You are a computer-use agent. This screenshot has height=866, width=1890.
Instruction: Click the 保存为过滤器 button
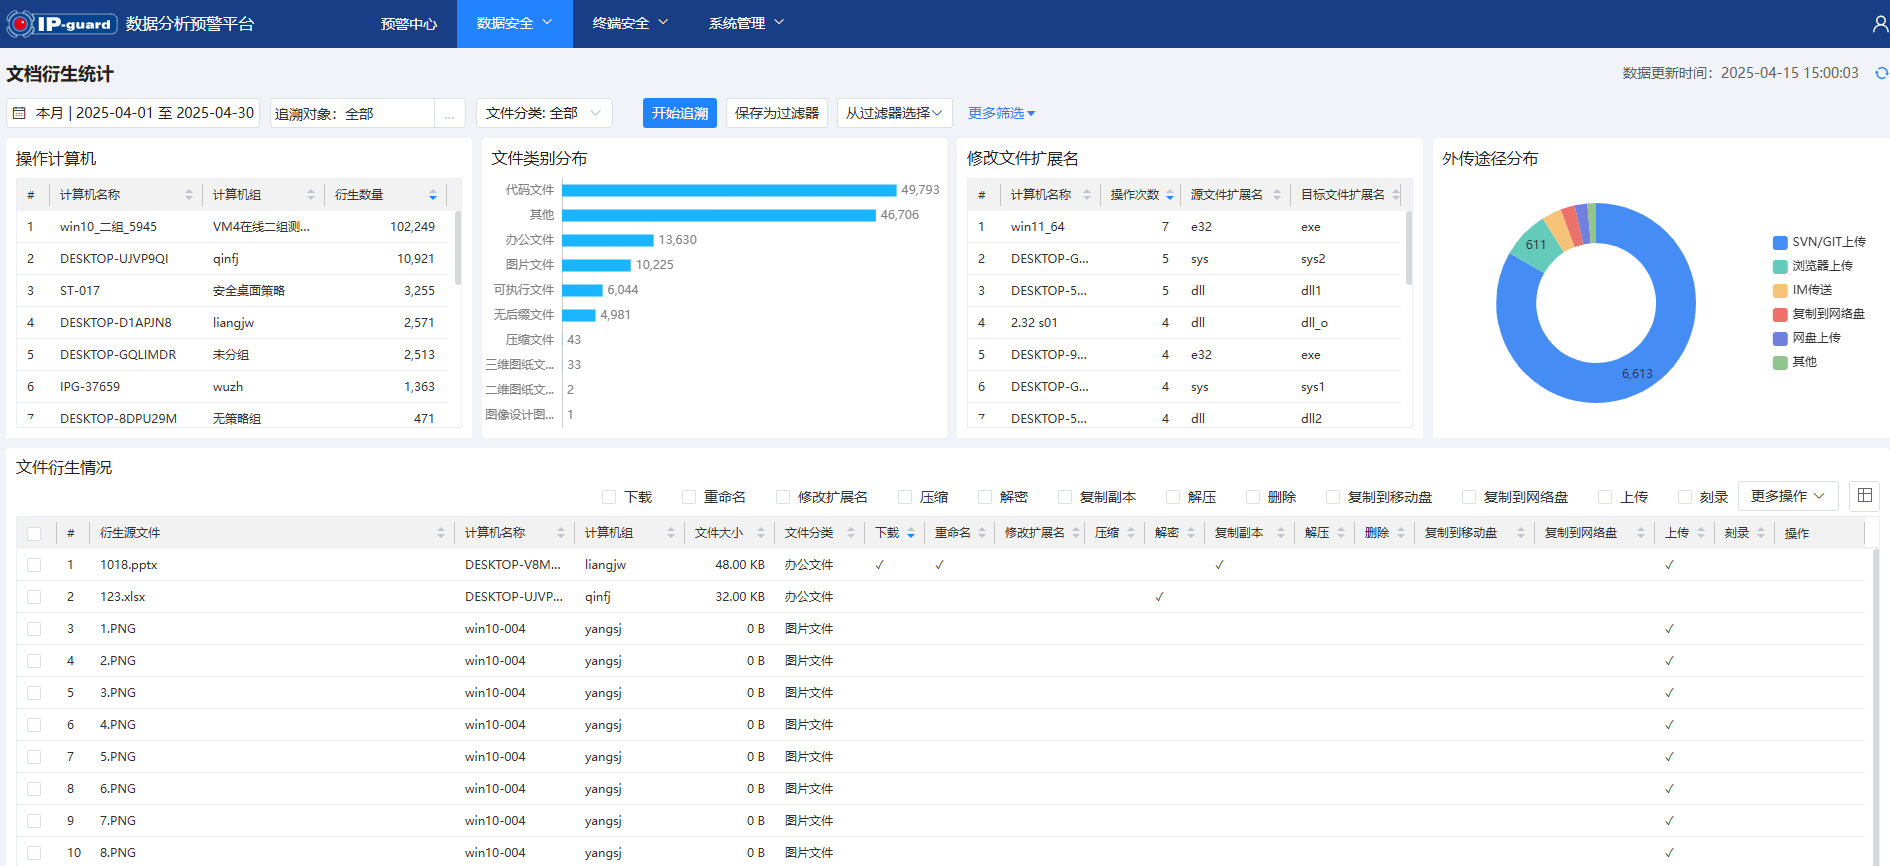[x=777, y=113]
